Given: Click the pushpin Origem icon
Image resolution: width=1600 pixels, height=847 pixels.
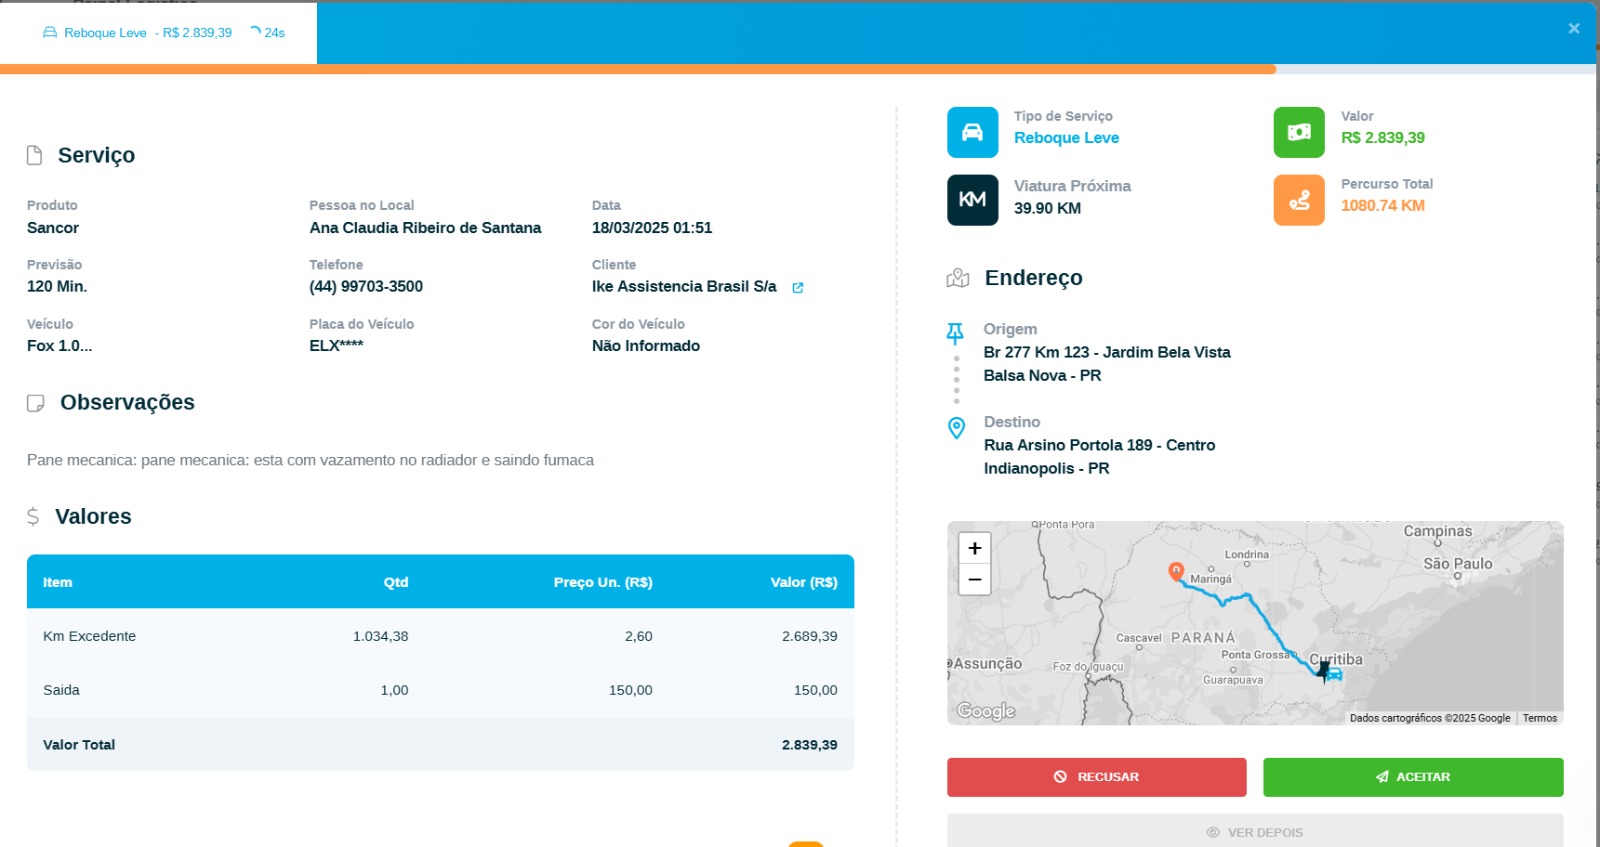Looking at the screenshot, I should pyautogui.click(x=956, y=333).
